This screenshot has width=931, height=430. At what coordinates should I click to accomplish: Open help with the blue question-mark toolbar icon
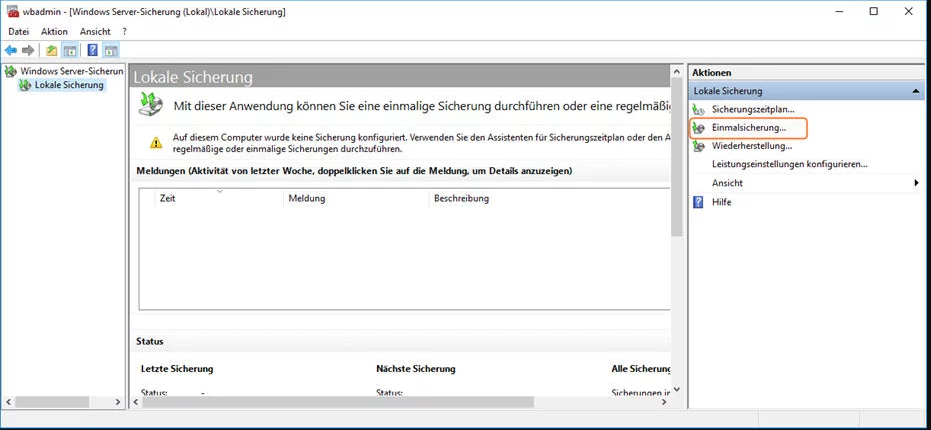coord(93,50)
